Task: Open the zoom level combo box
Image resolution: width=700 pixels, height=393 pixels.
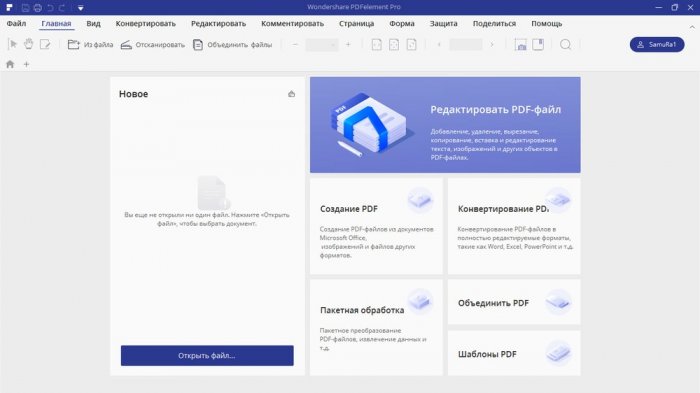Action: [322, 45]
